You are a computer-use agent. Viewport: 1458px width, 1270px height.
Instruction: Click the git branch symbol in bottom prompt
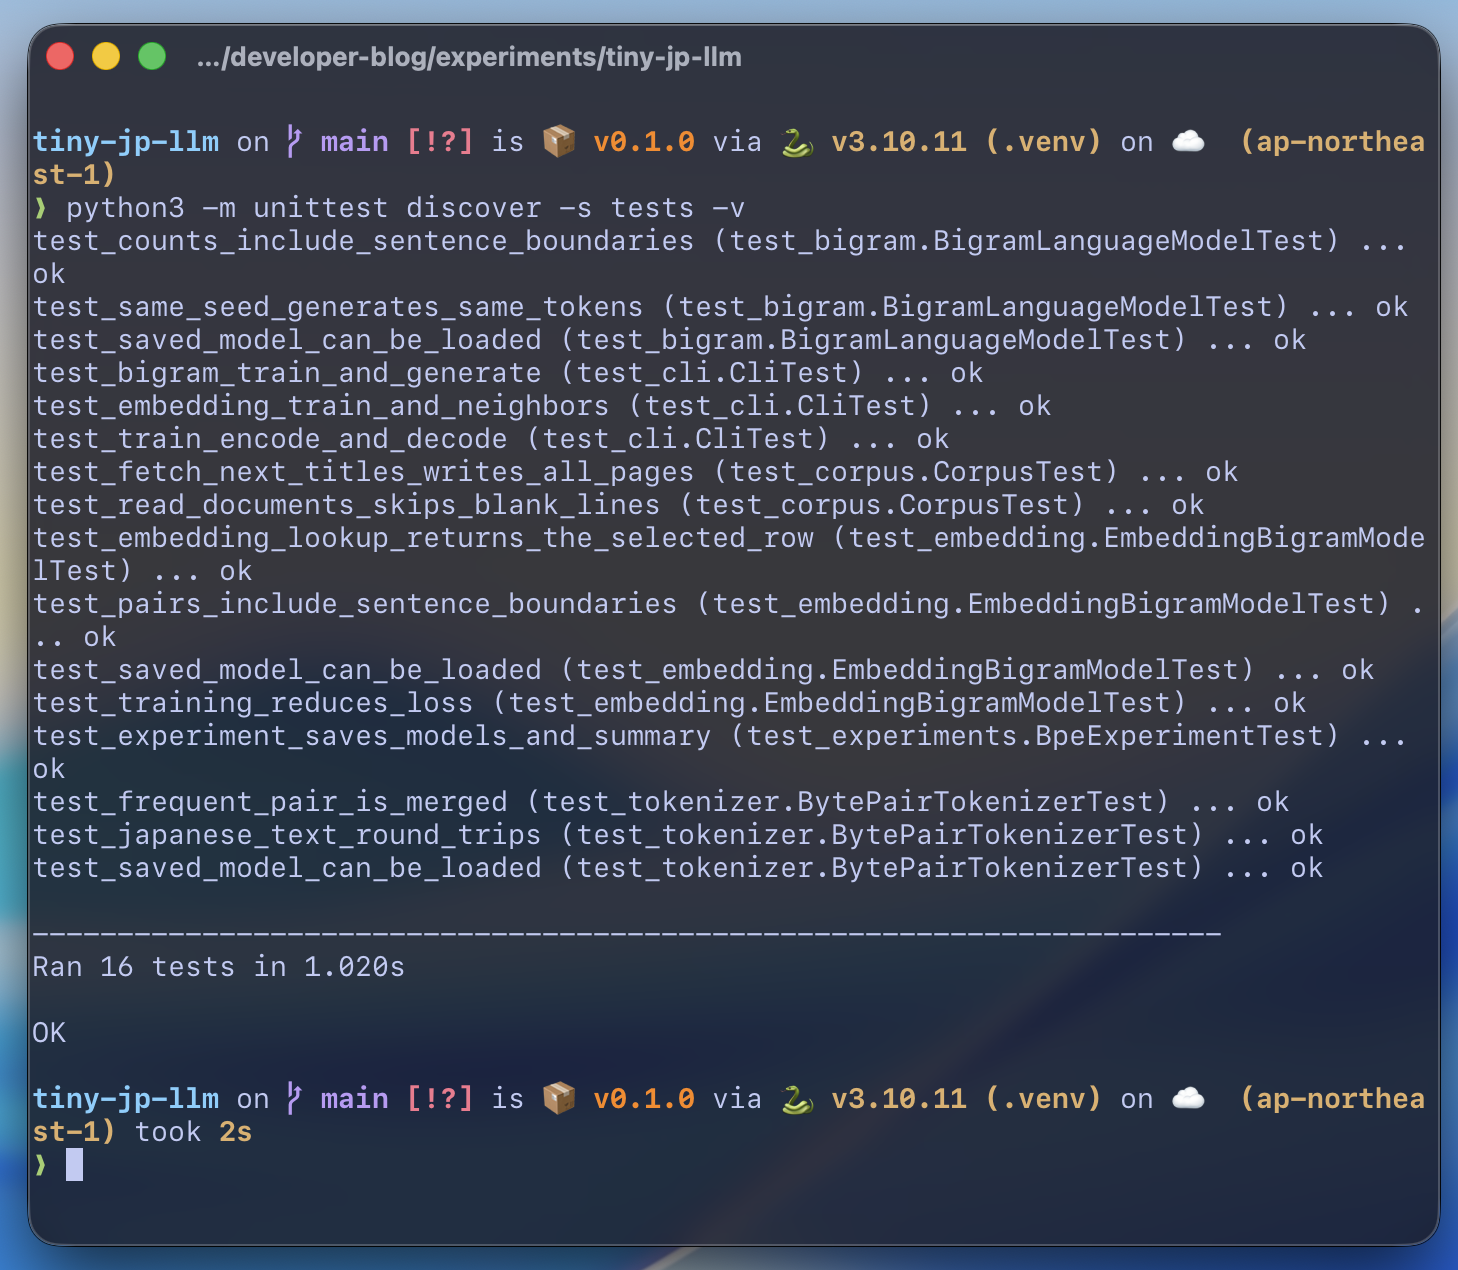(294, 1098)
